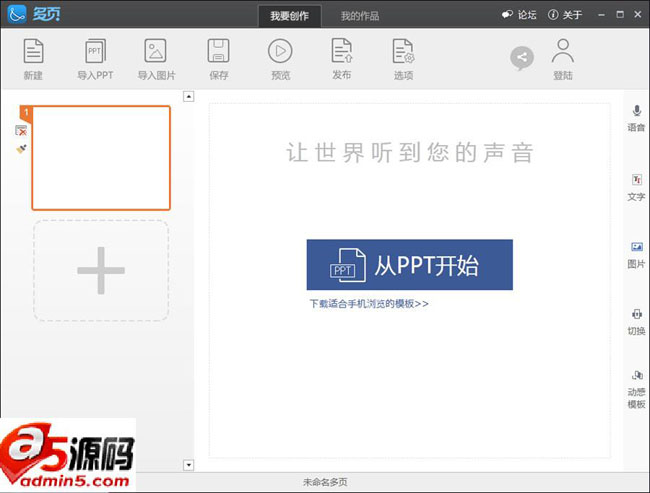Select the 文字 (Text) tool in sidebar
650x493 pixels.
click(x=636, y=180)
